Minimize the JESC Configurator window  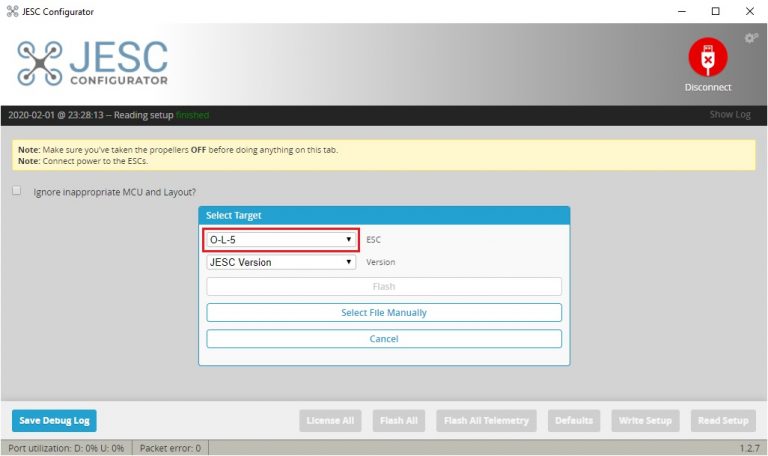click(682, 11)
